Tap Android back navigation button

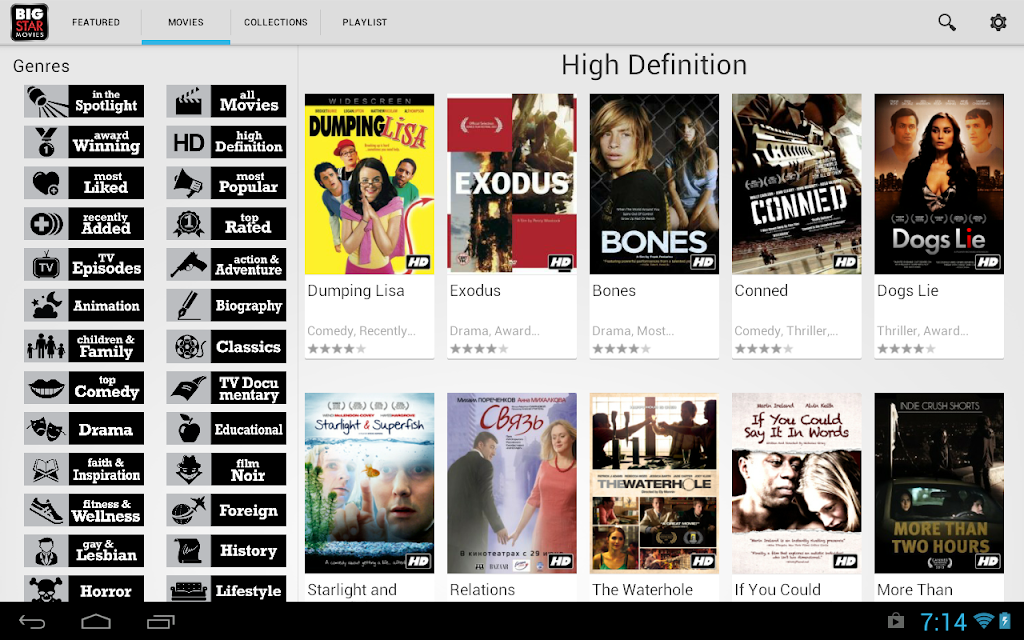32,622
